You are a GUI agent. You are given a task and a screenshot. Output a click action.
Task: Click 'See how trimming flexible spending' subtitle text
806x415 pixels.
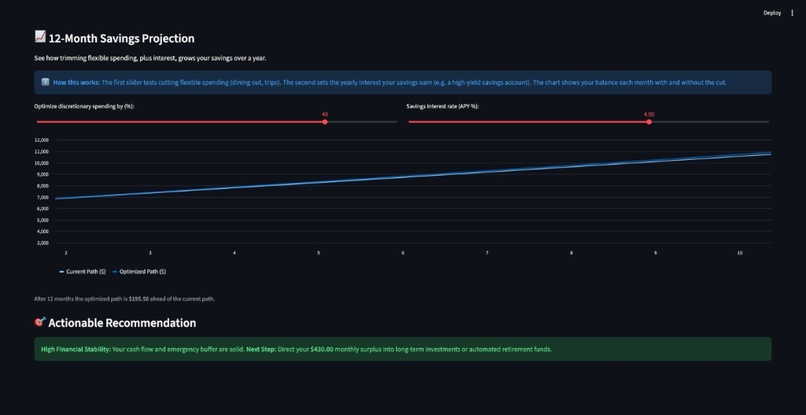[x=150, y=59]
